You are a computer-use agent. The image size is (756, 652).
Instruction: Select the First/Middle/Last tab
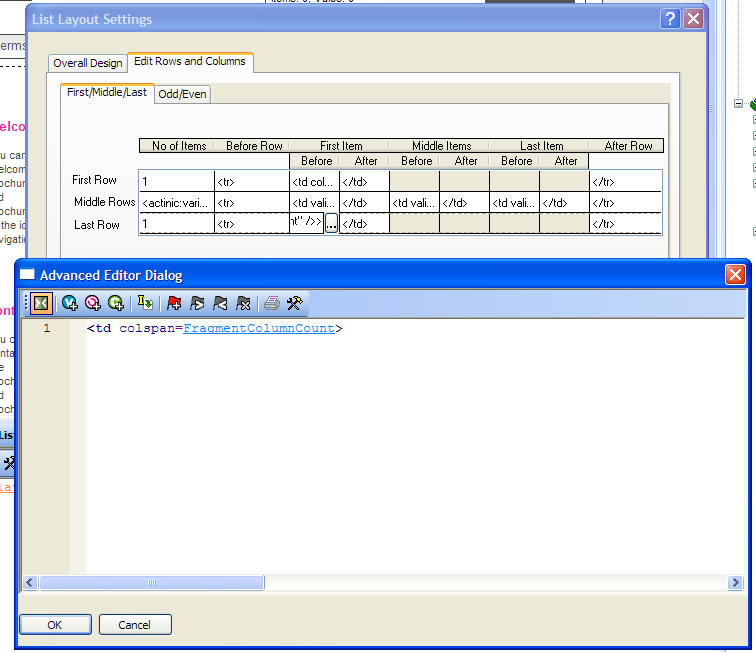point(107,92)
